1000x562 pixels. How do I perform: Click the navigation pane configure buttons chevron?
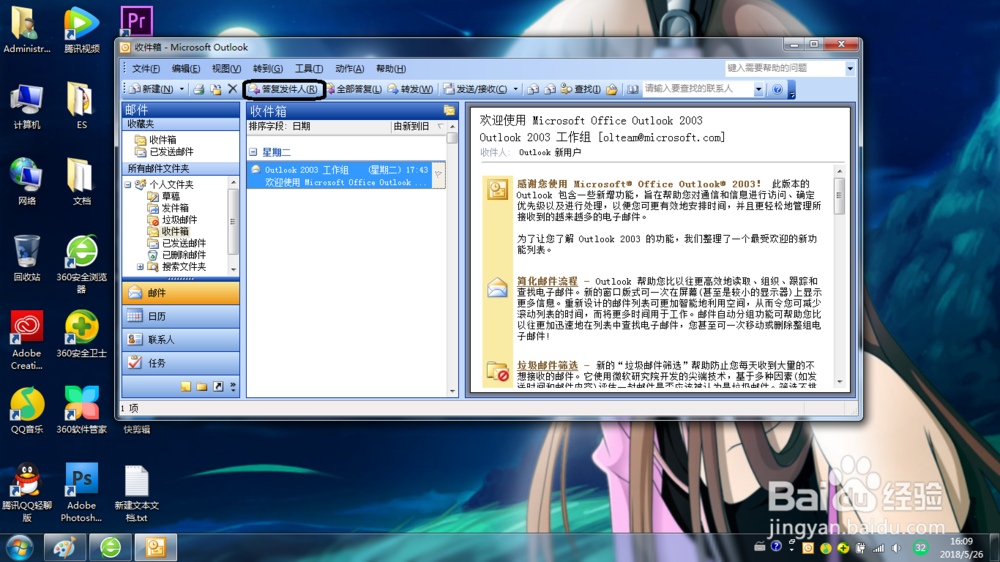(x=233, y=387)
